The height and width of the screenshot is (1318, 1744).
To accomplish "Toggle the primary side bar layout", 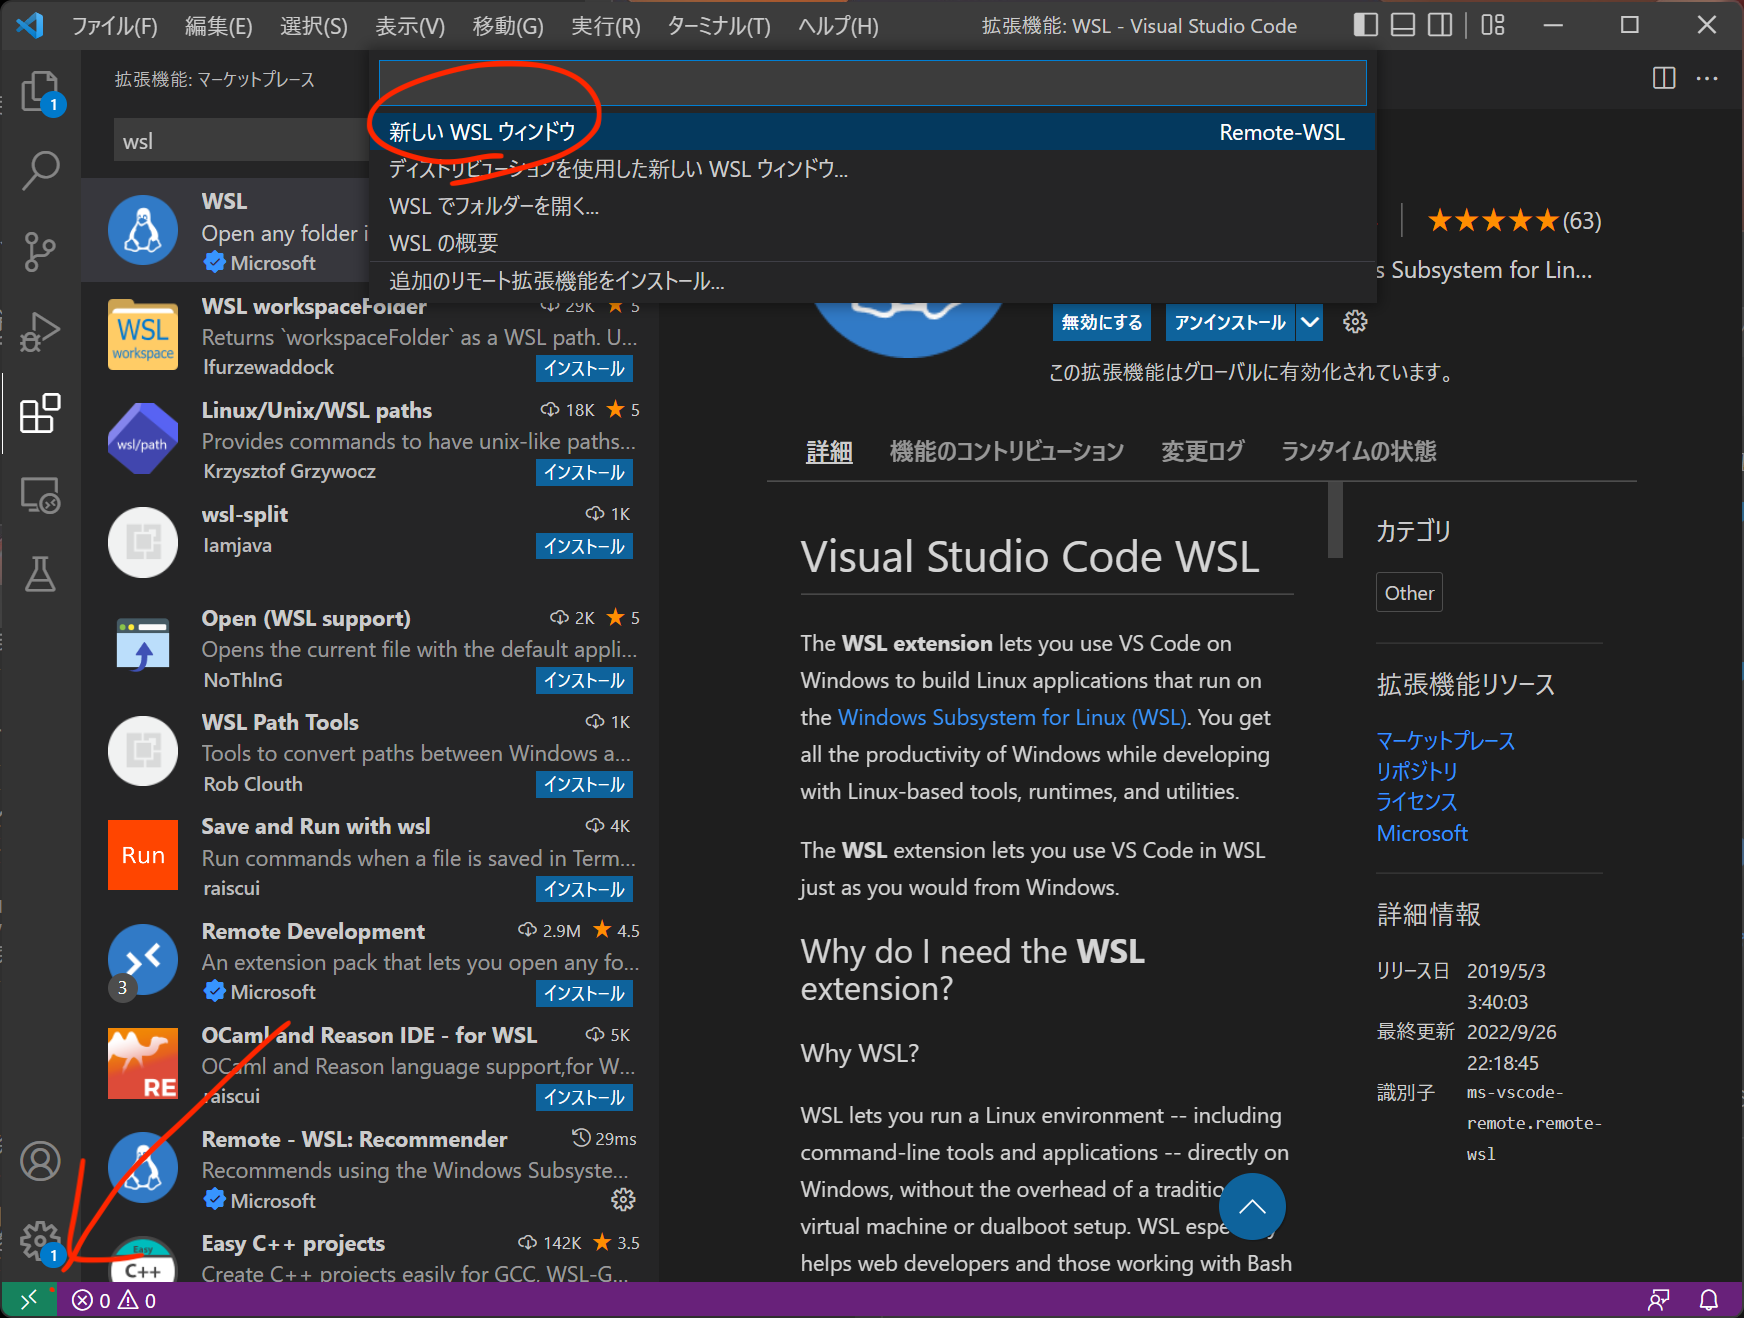I will pos(1365,25).
